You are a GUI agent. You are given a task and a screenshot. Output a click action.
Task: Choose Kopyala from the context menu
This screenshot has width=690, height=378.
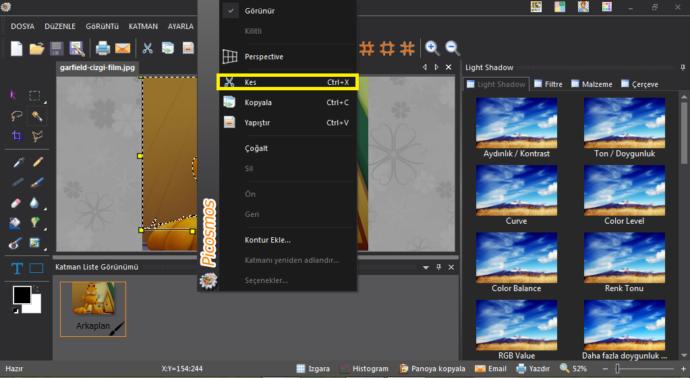point(288,102)
